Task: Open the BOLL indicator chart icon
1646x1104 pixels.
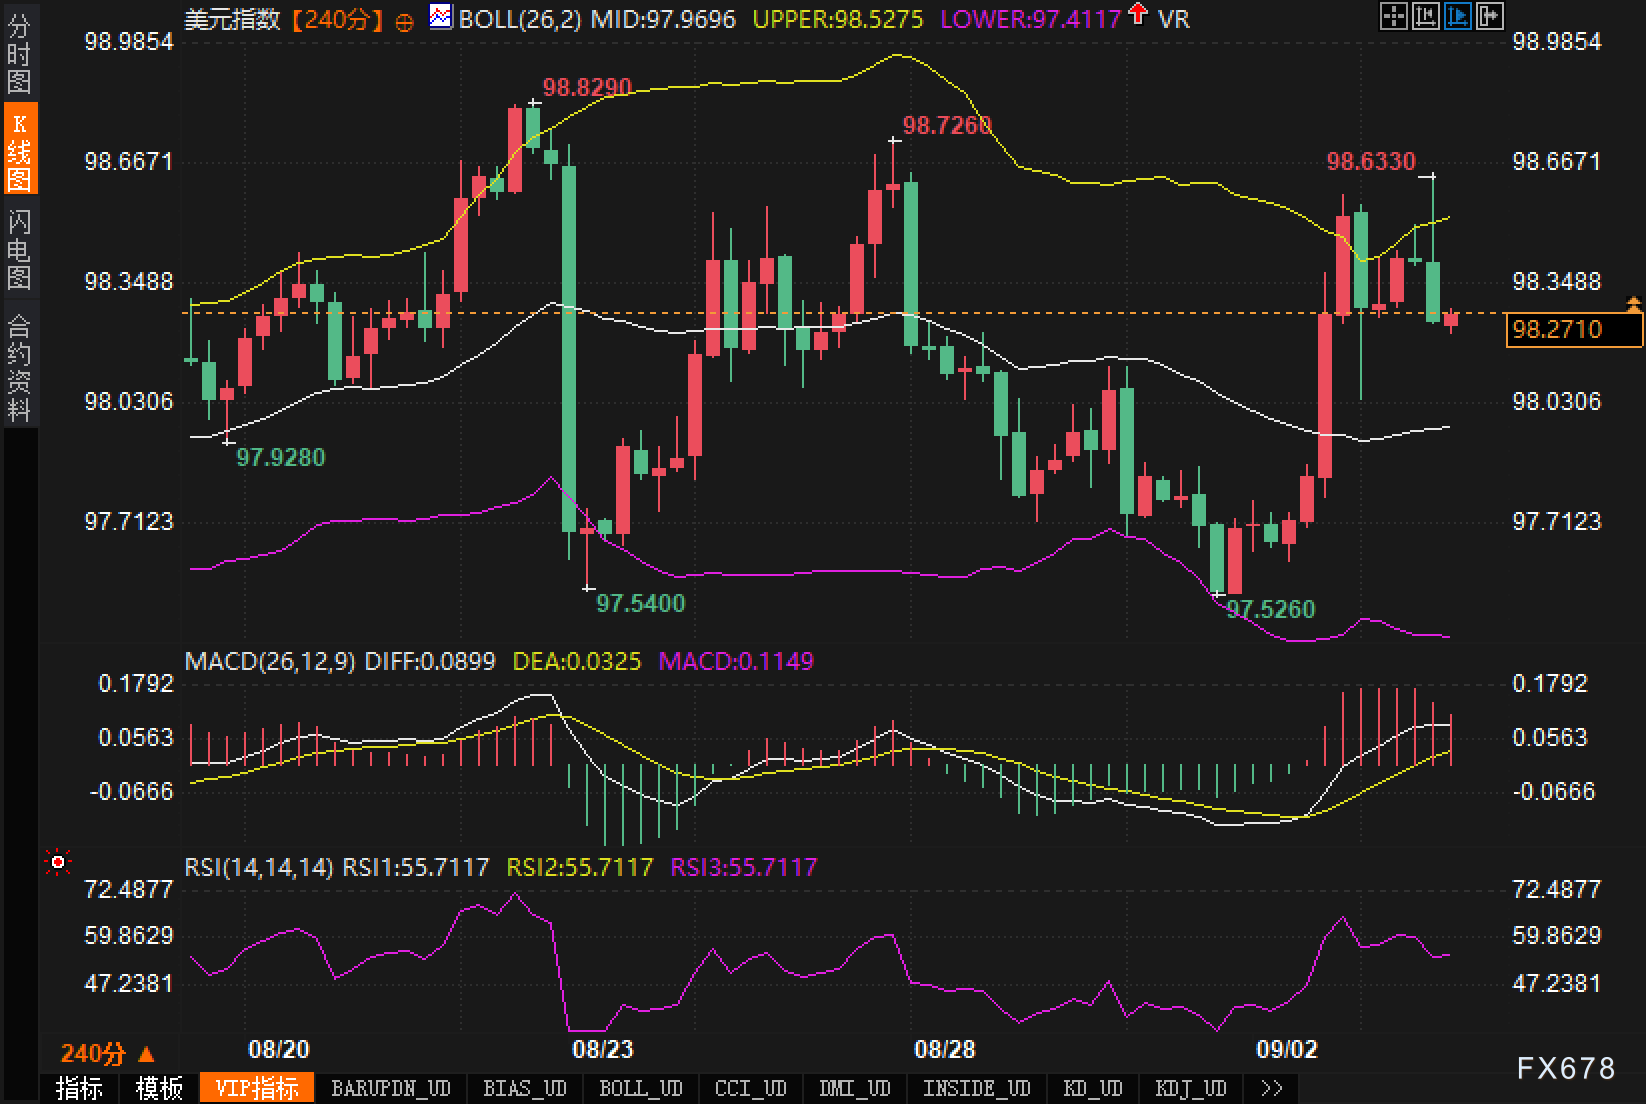Action: pos(439,16)
